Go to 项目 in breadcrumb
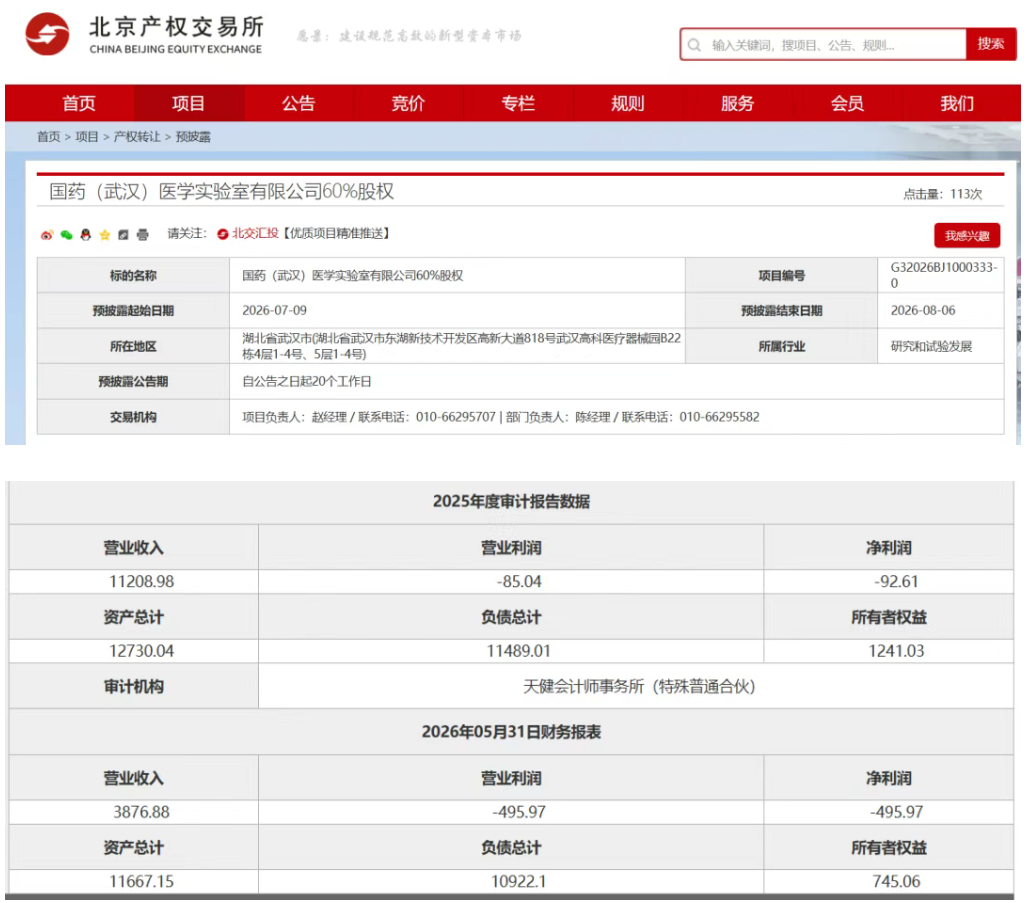1032x903 pixels. (x=87, y=137)
